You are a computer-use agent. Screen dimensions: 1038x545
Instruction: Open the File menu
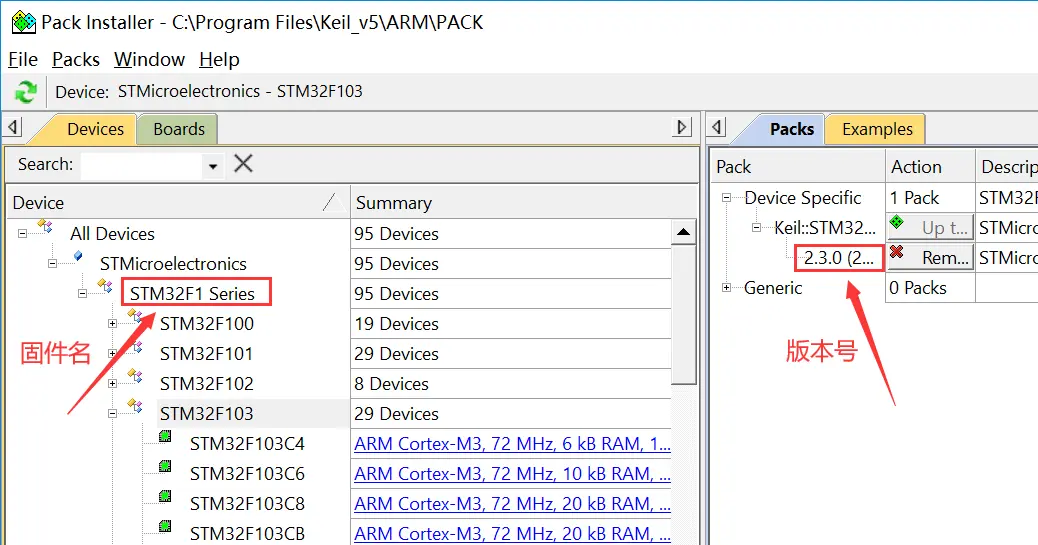coord(23,60)
